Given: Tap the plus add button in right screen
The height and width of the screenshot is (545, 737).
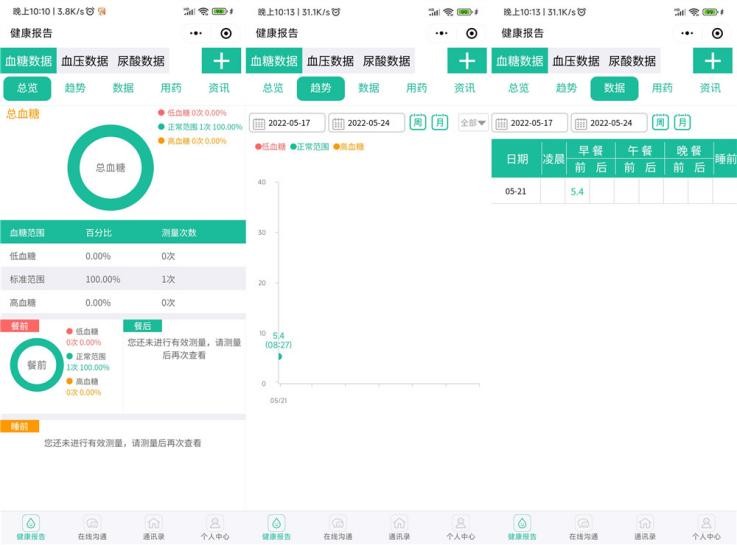Looking at the screenshot, I should (x=713, y=61).
